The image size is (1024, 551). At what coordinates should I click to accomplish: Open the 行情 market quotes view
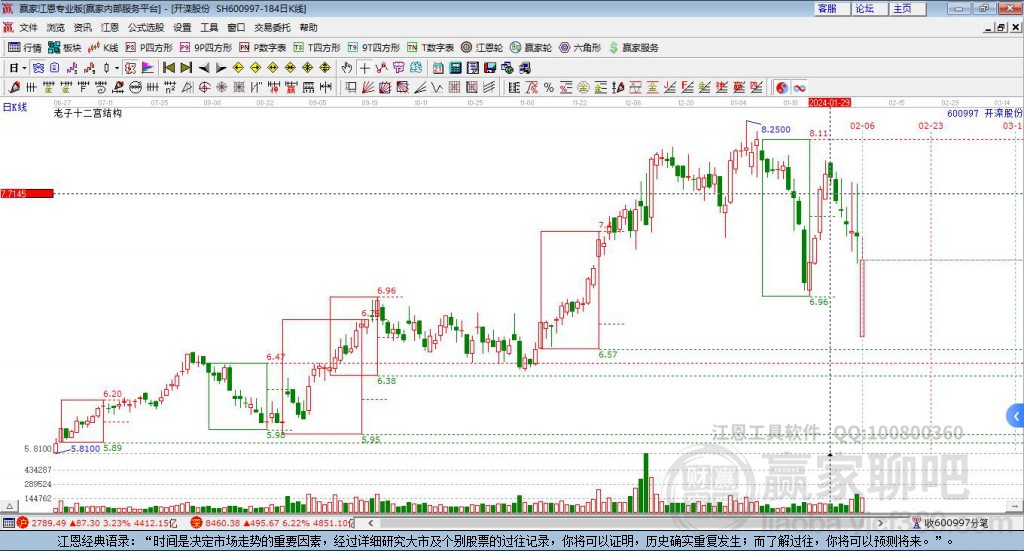(24, 48)
